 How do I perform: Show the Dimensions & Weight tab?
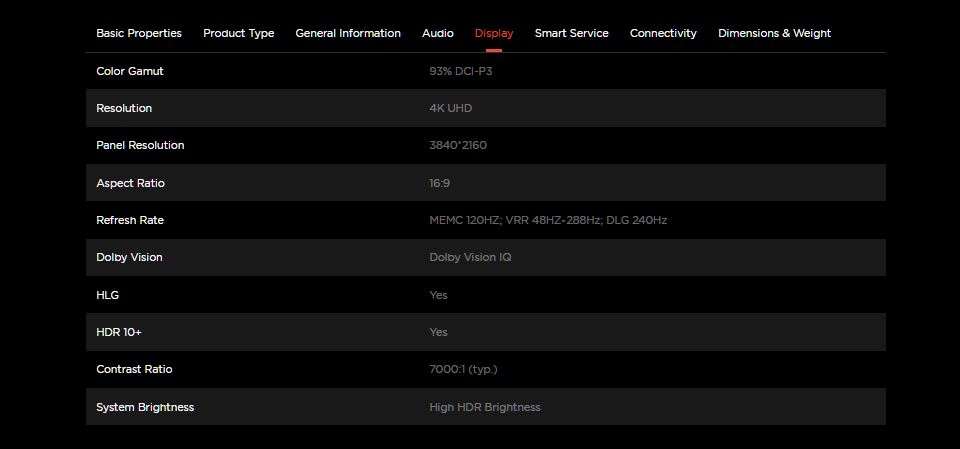pyautogui.click(x=774, y=33)
